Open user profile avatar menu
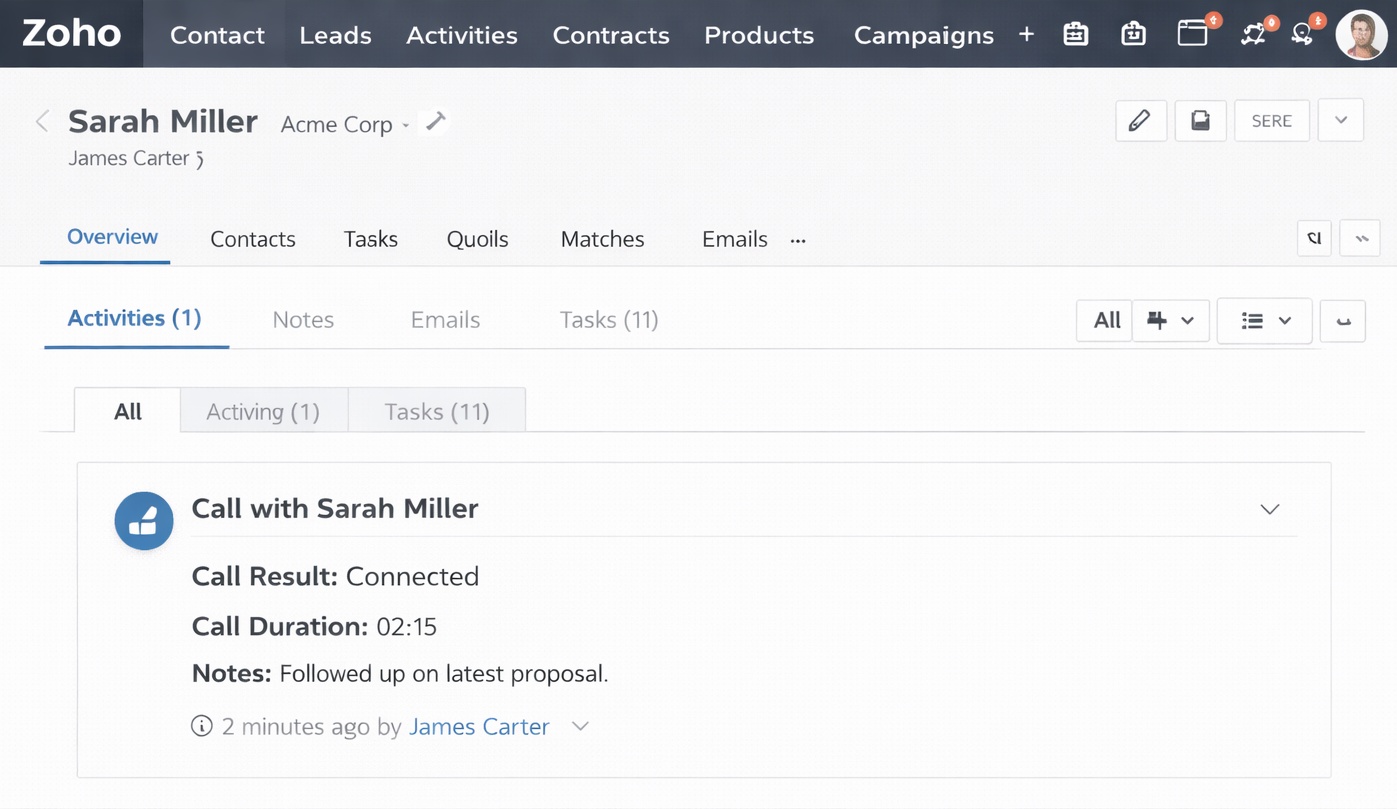Image resolution: width=1397 pixels, height=809 pixels. 1360,35
